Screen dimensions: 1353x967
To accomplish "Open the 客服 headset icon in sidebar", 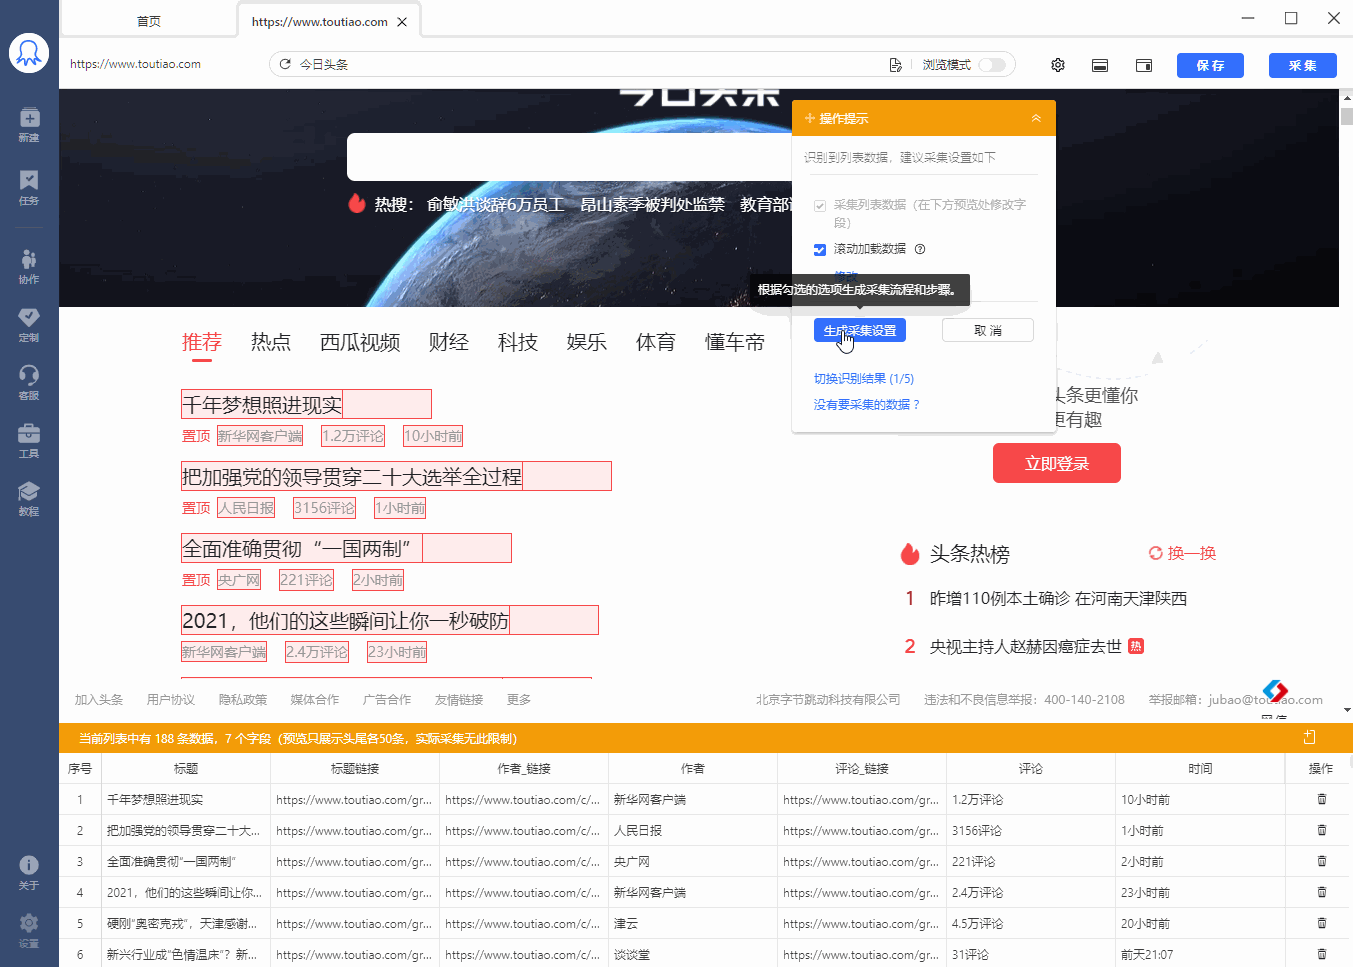I will (x=29, y=382).
